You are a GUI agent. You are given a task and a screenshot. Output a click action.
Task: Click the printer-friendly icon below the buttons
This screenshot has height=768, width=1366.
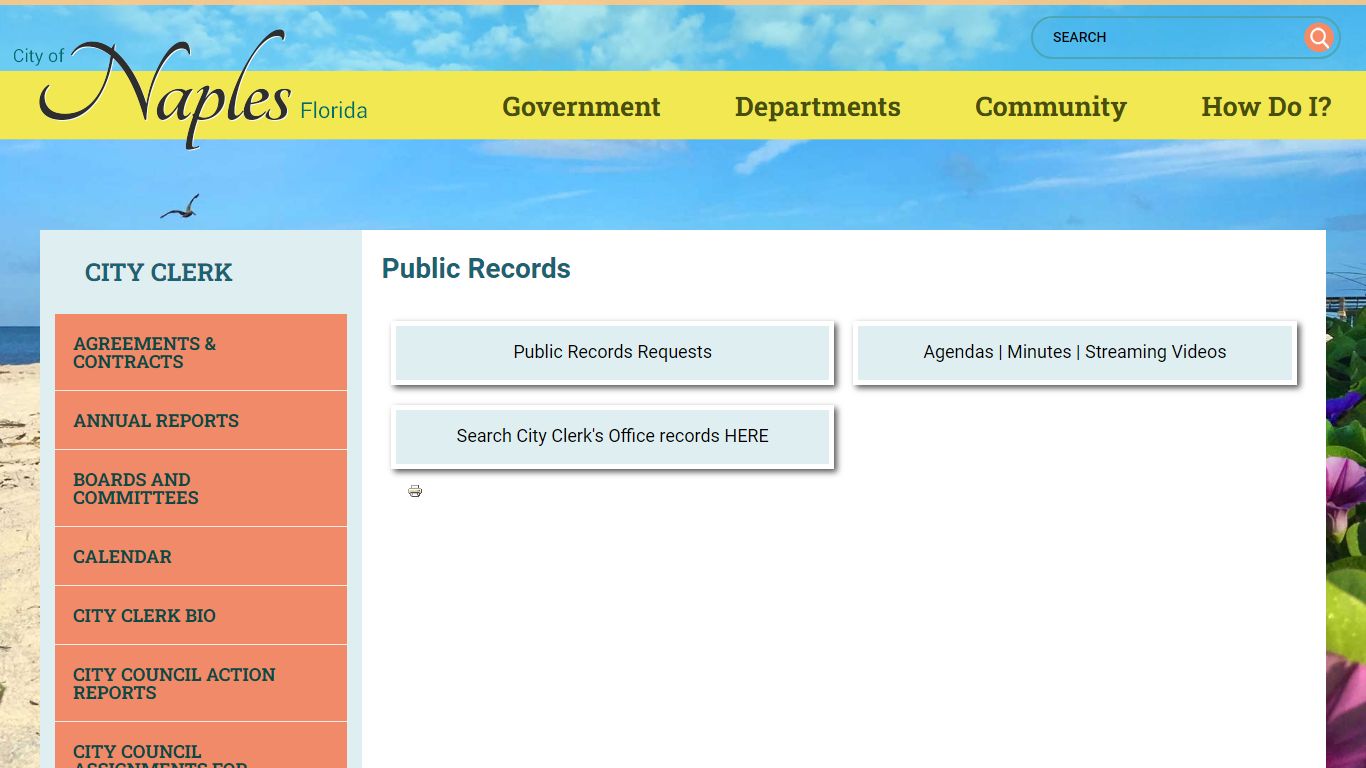pos(415,491)
